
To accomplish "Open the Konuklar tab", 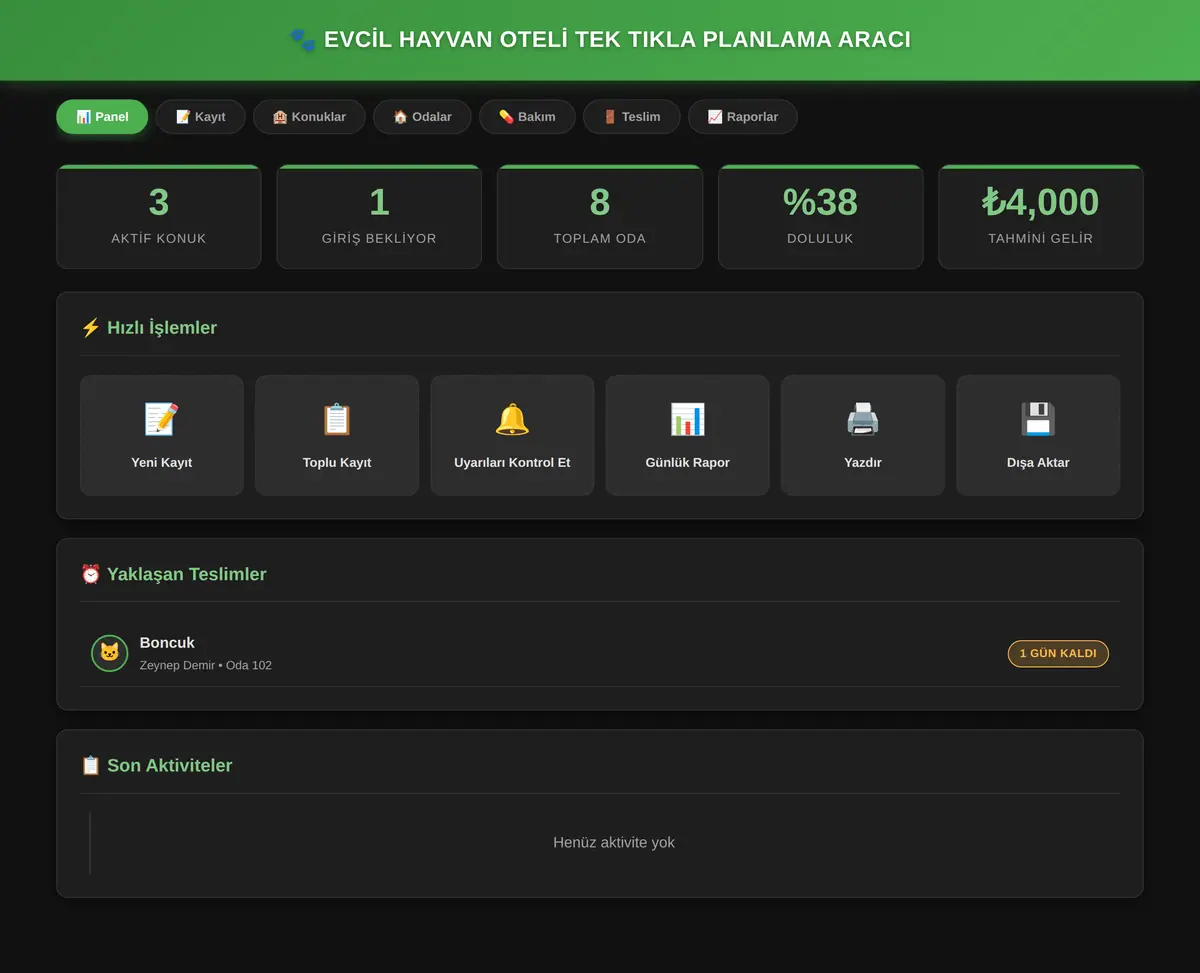I will point(309,117).
